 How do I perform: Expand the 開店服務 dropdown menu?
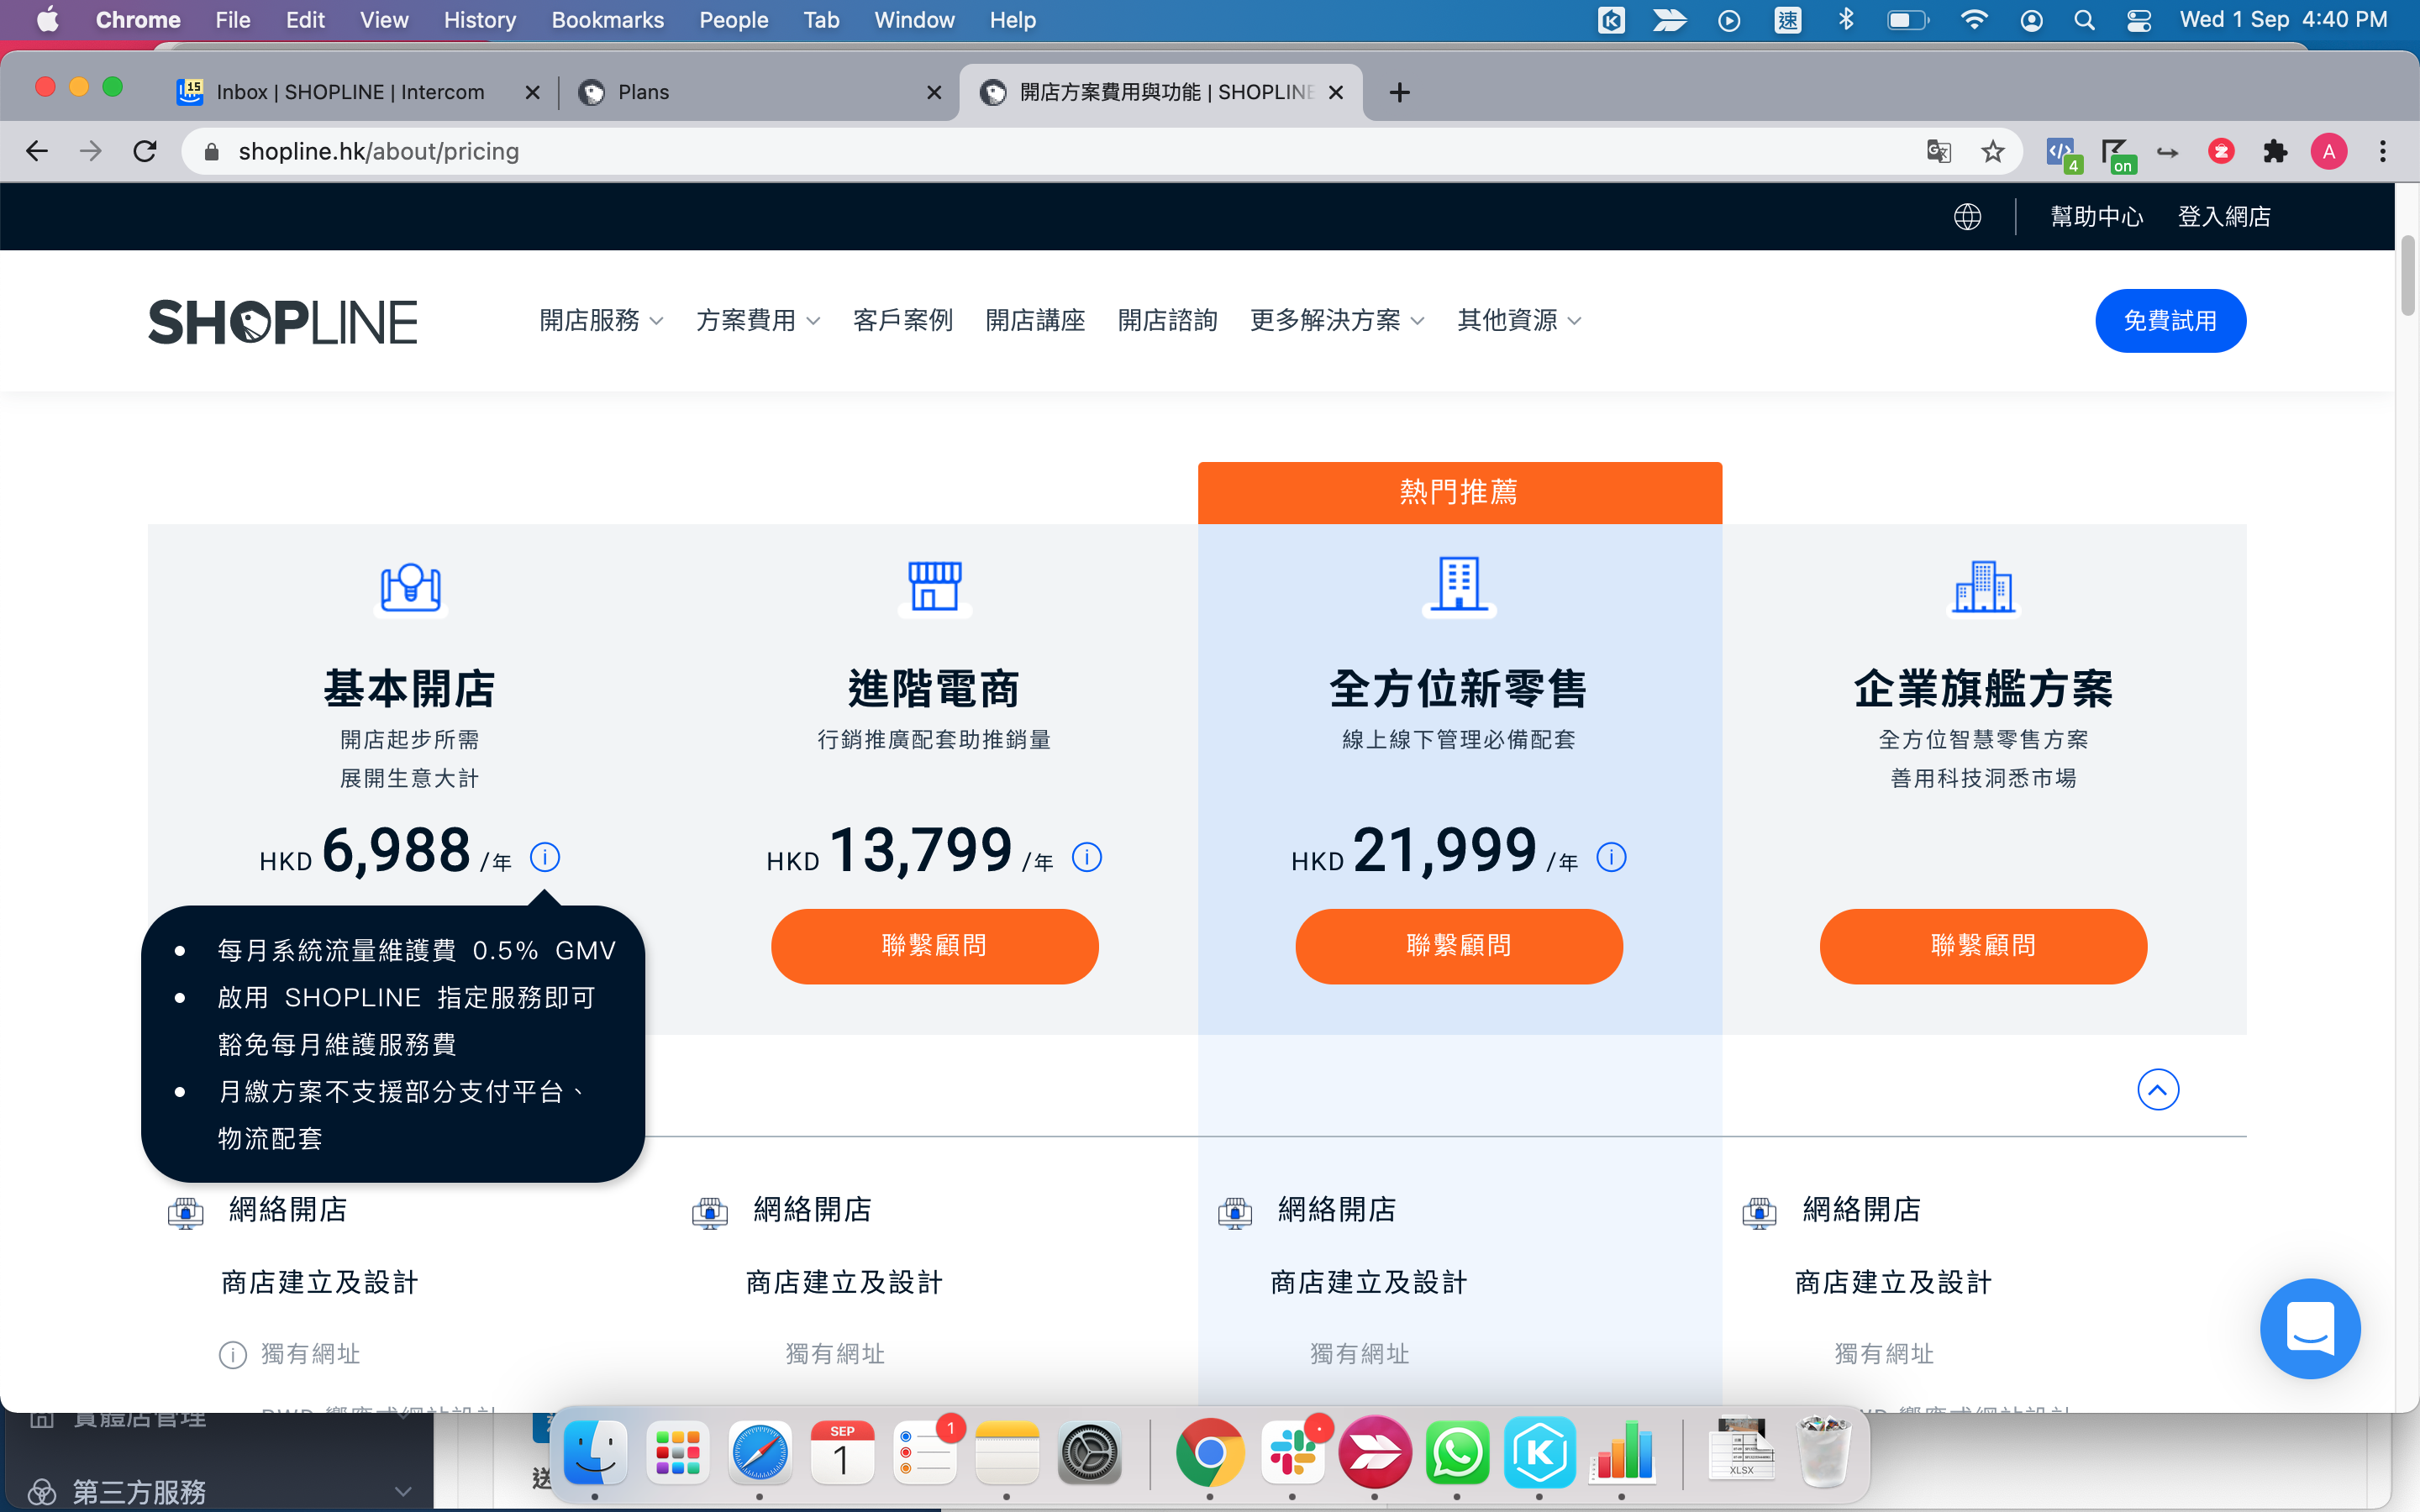601,321
